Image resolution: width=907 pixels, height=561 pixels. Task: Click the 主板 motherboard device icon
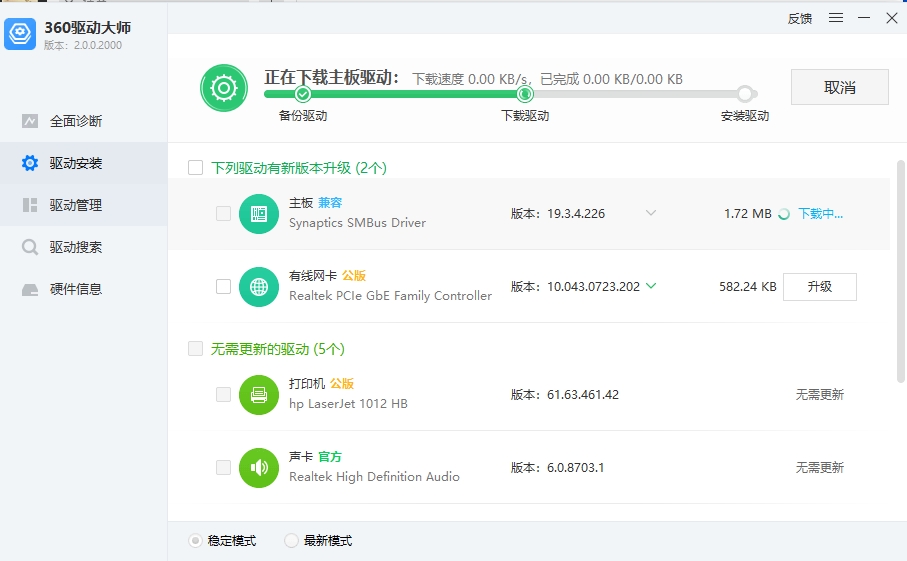click(x=259, y=214)
